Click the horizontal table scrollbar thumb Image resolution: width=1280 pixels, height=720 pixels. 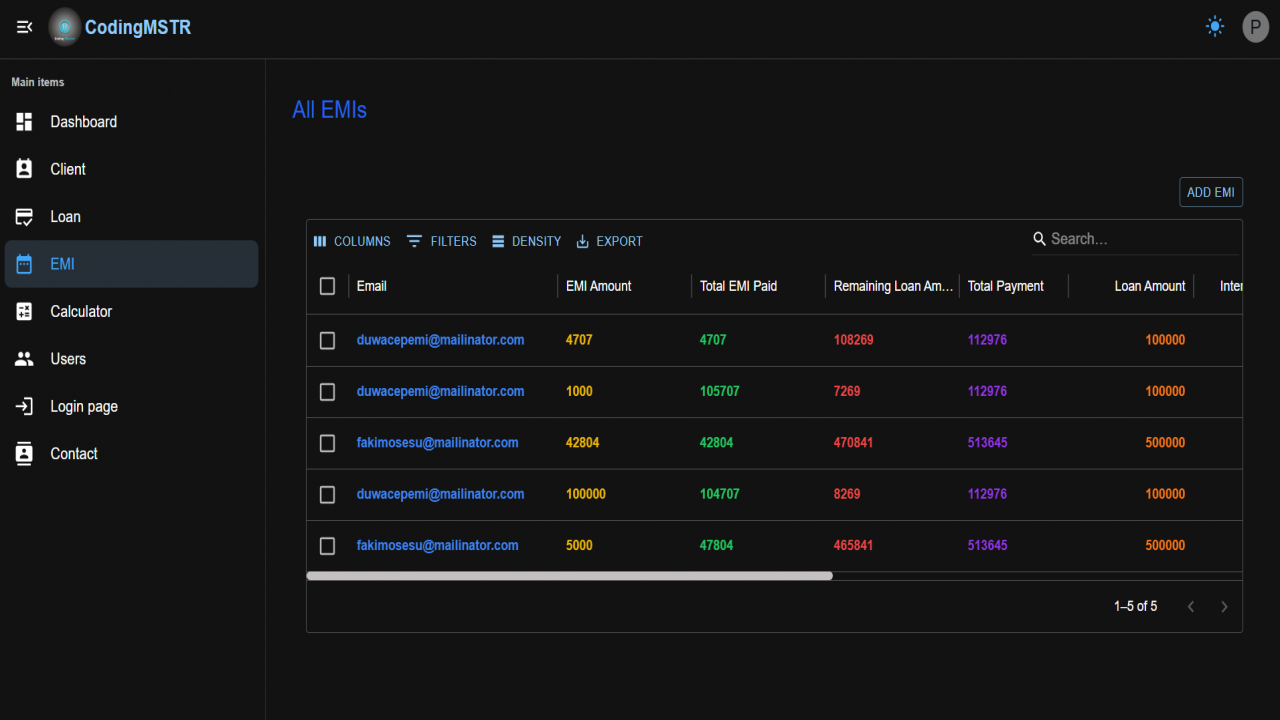[569, 576]
